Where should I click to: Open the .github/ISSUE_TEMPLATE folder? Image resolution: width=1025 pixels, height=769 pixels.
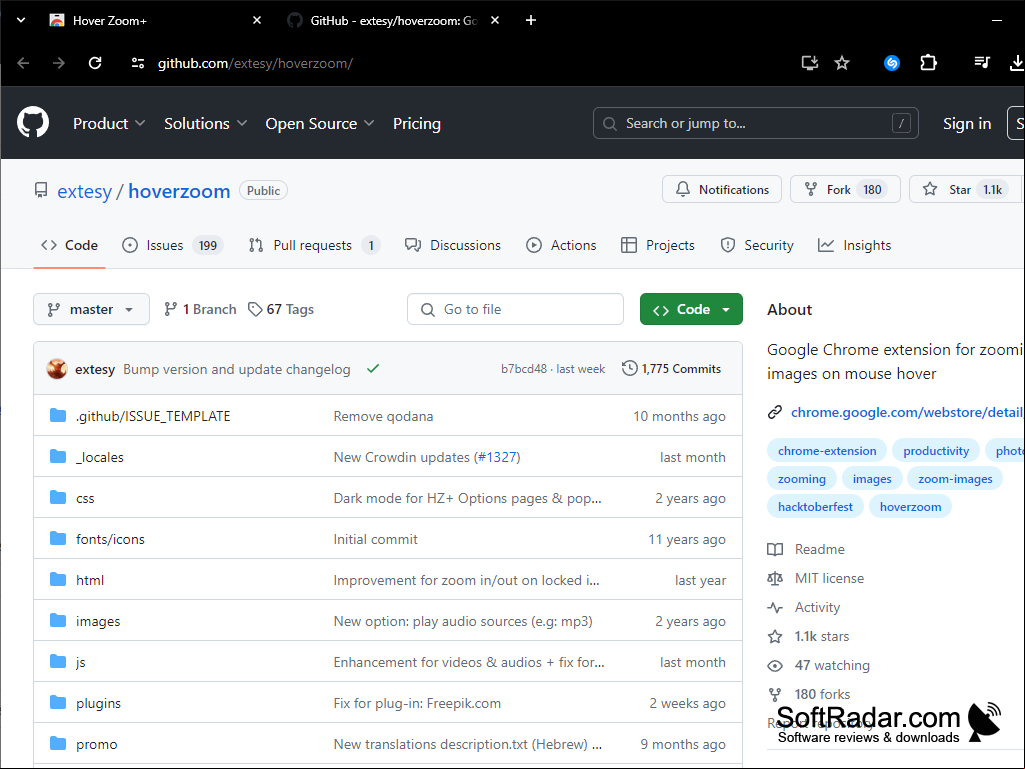153,416
